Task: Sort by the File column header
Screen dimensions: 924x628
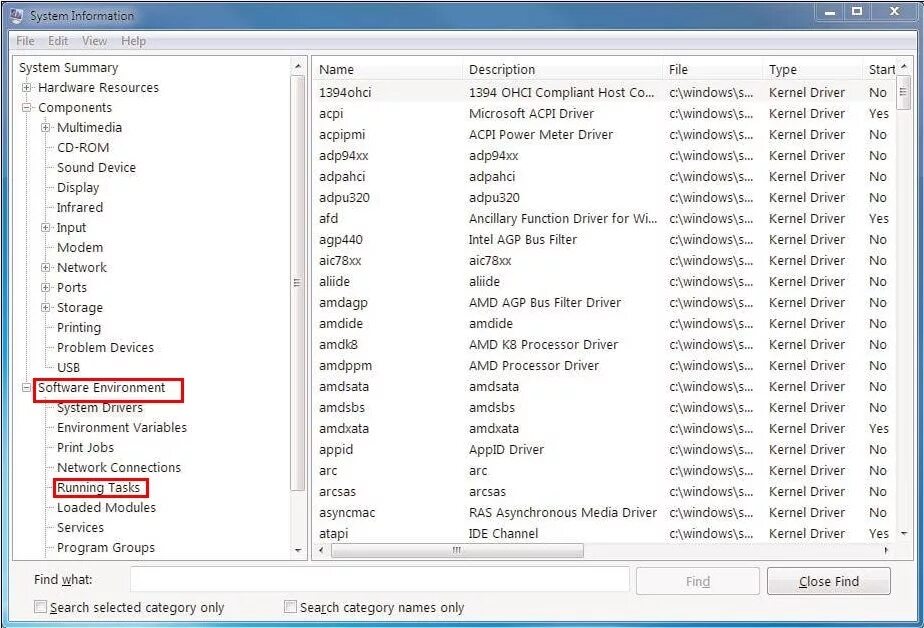Action: pos(712,70)
